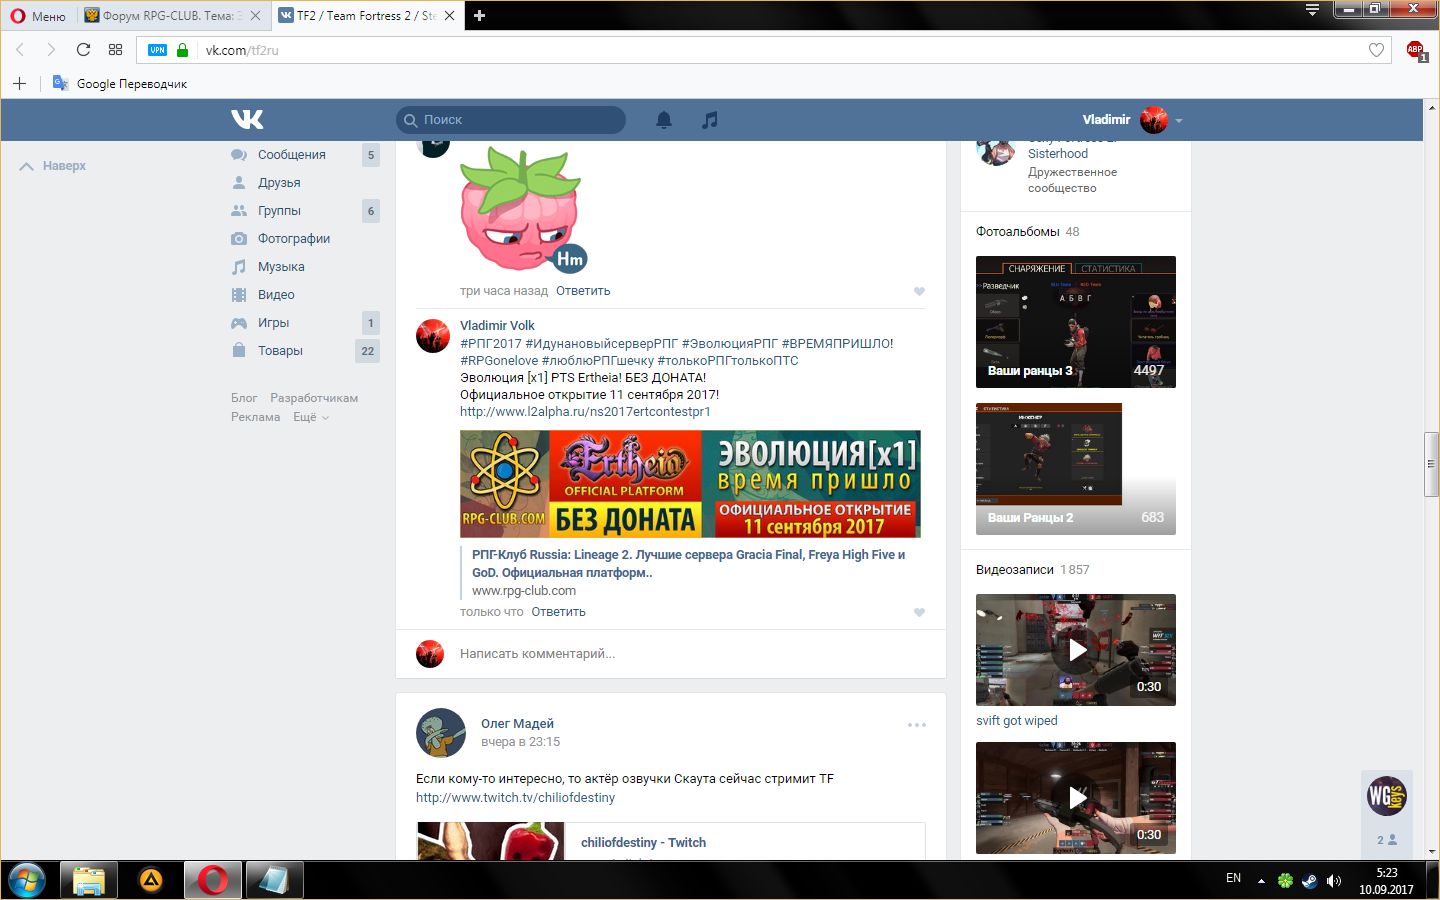Image resolution: width=1440 pixels, height=900 pixels.
Task: Expand the Ещё footer menu
Action: [x=310, y=417]
